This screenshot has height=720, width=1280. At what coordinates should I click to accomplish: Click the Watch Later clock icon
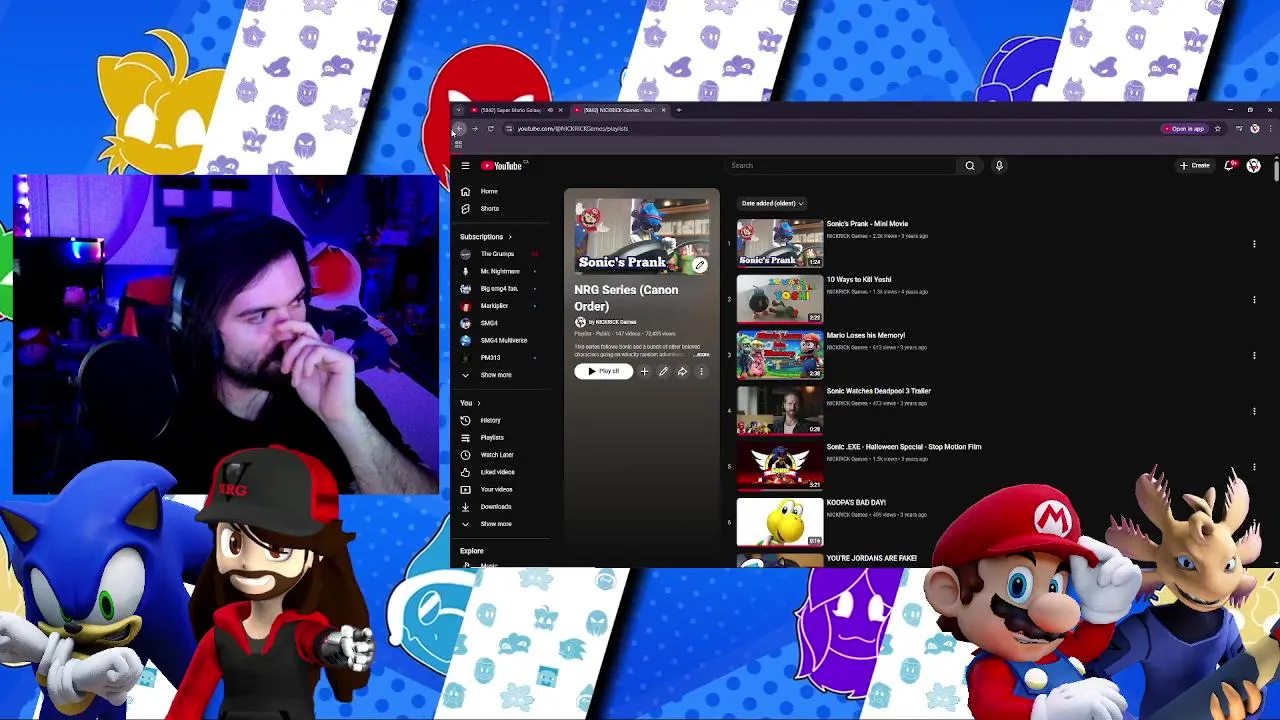tap(465, 455)
